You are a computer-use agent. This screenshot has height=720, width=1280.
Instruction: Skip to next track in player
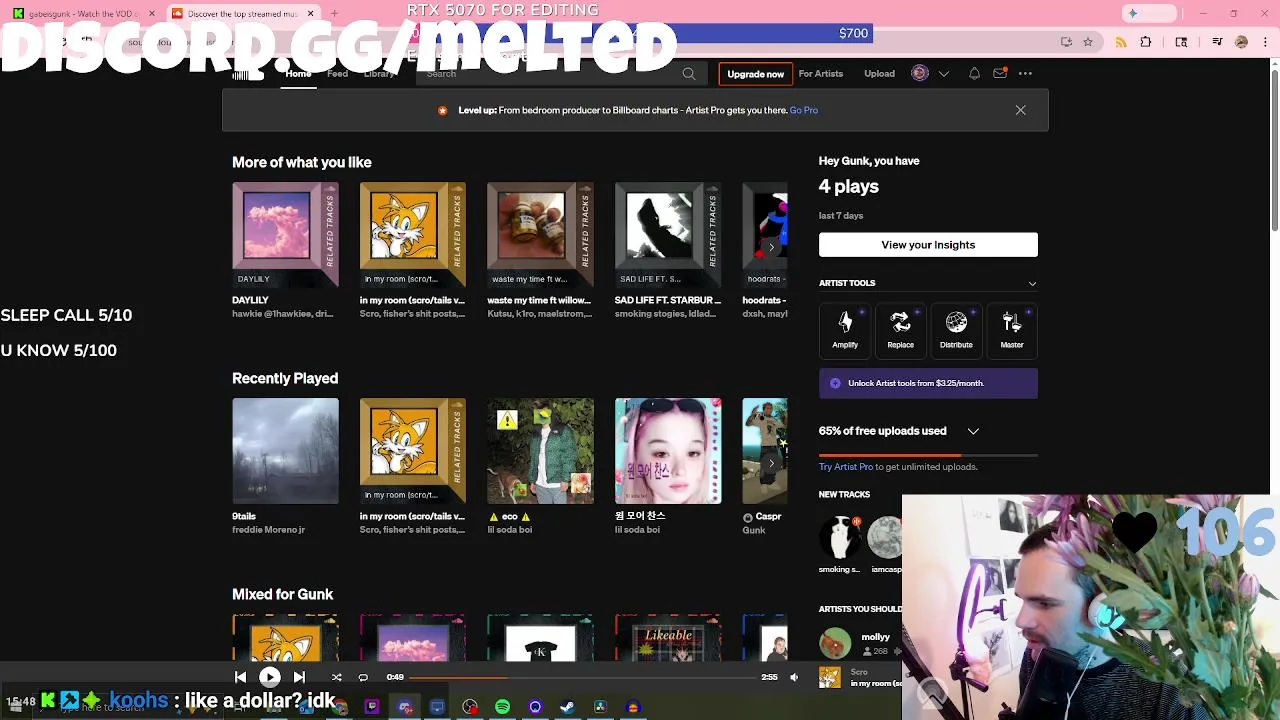coord(298,677)
